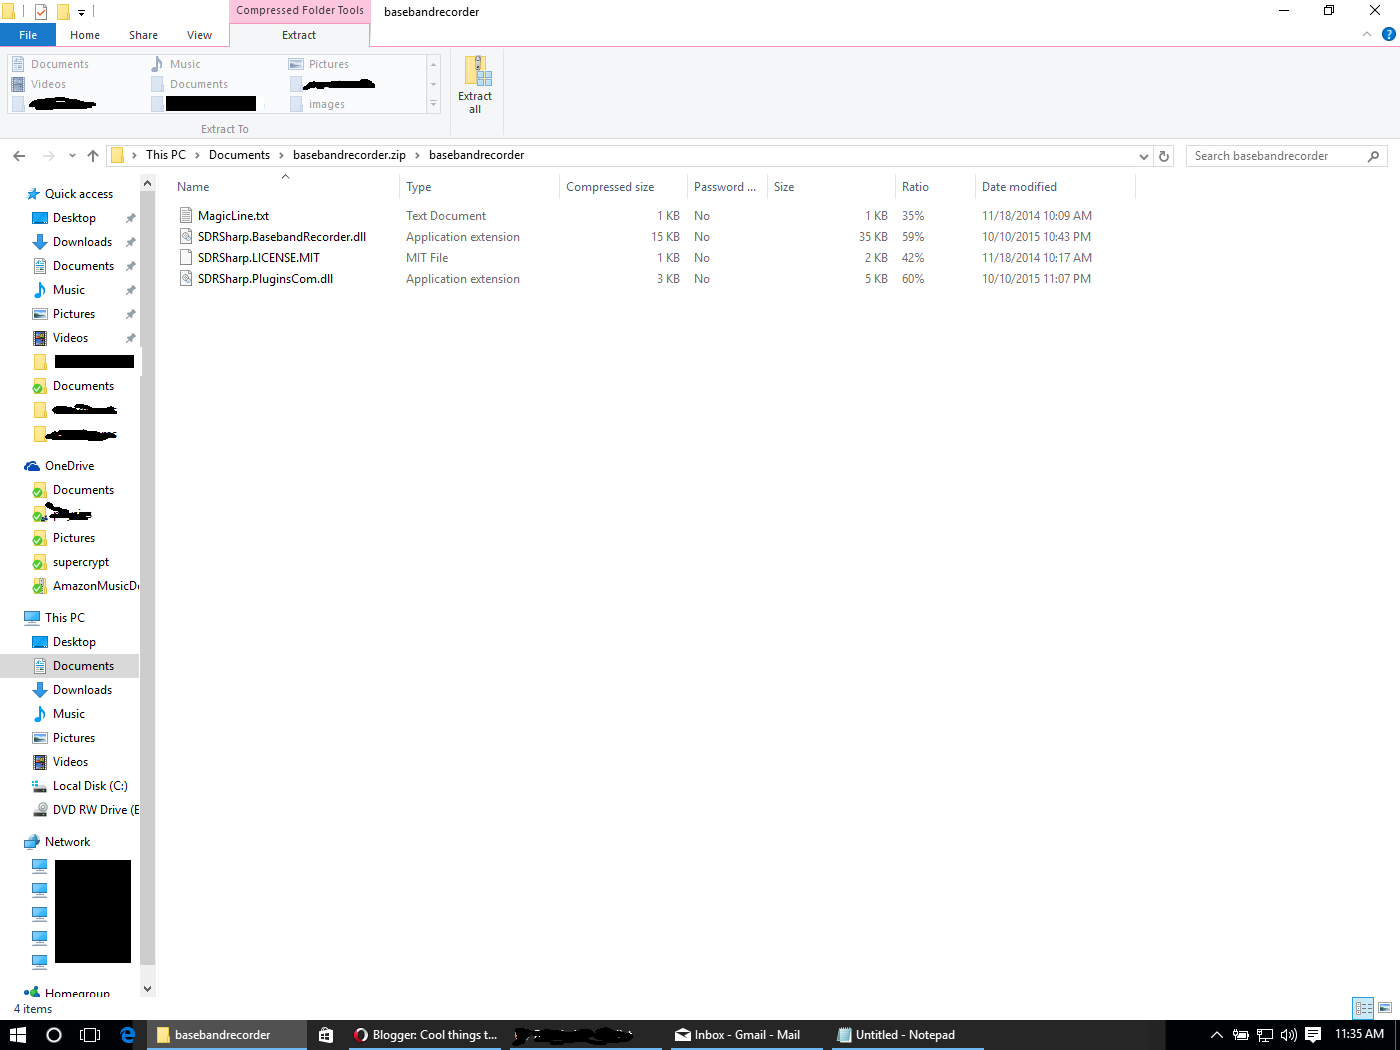Image resolution: width=1400 pixels, height=1050 pixels.
Task: Click the Compressed Folder Tools tab header
Action: 300,11
